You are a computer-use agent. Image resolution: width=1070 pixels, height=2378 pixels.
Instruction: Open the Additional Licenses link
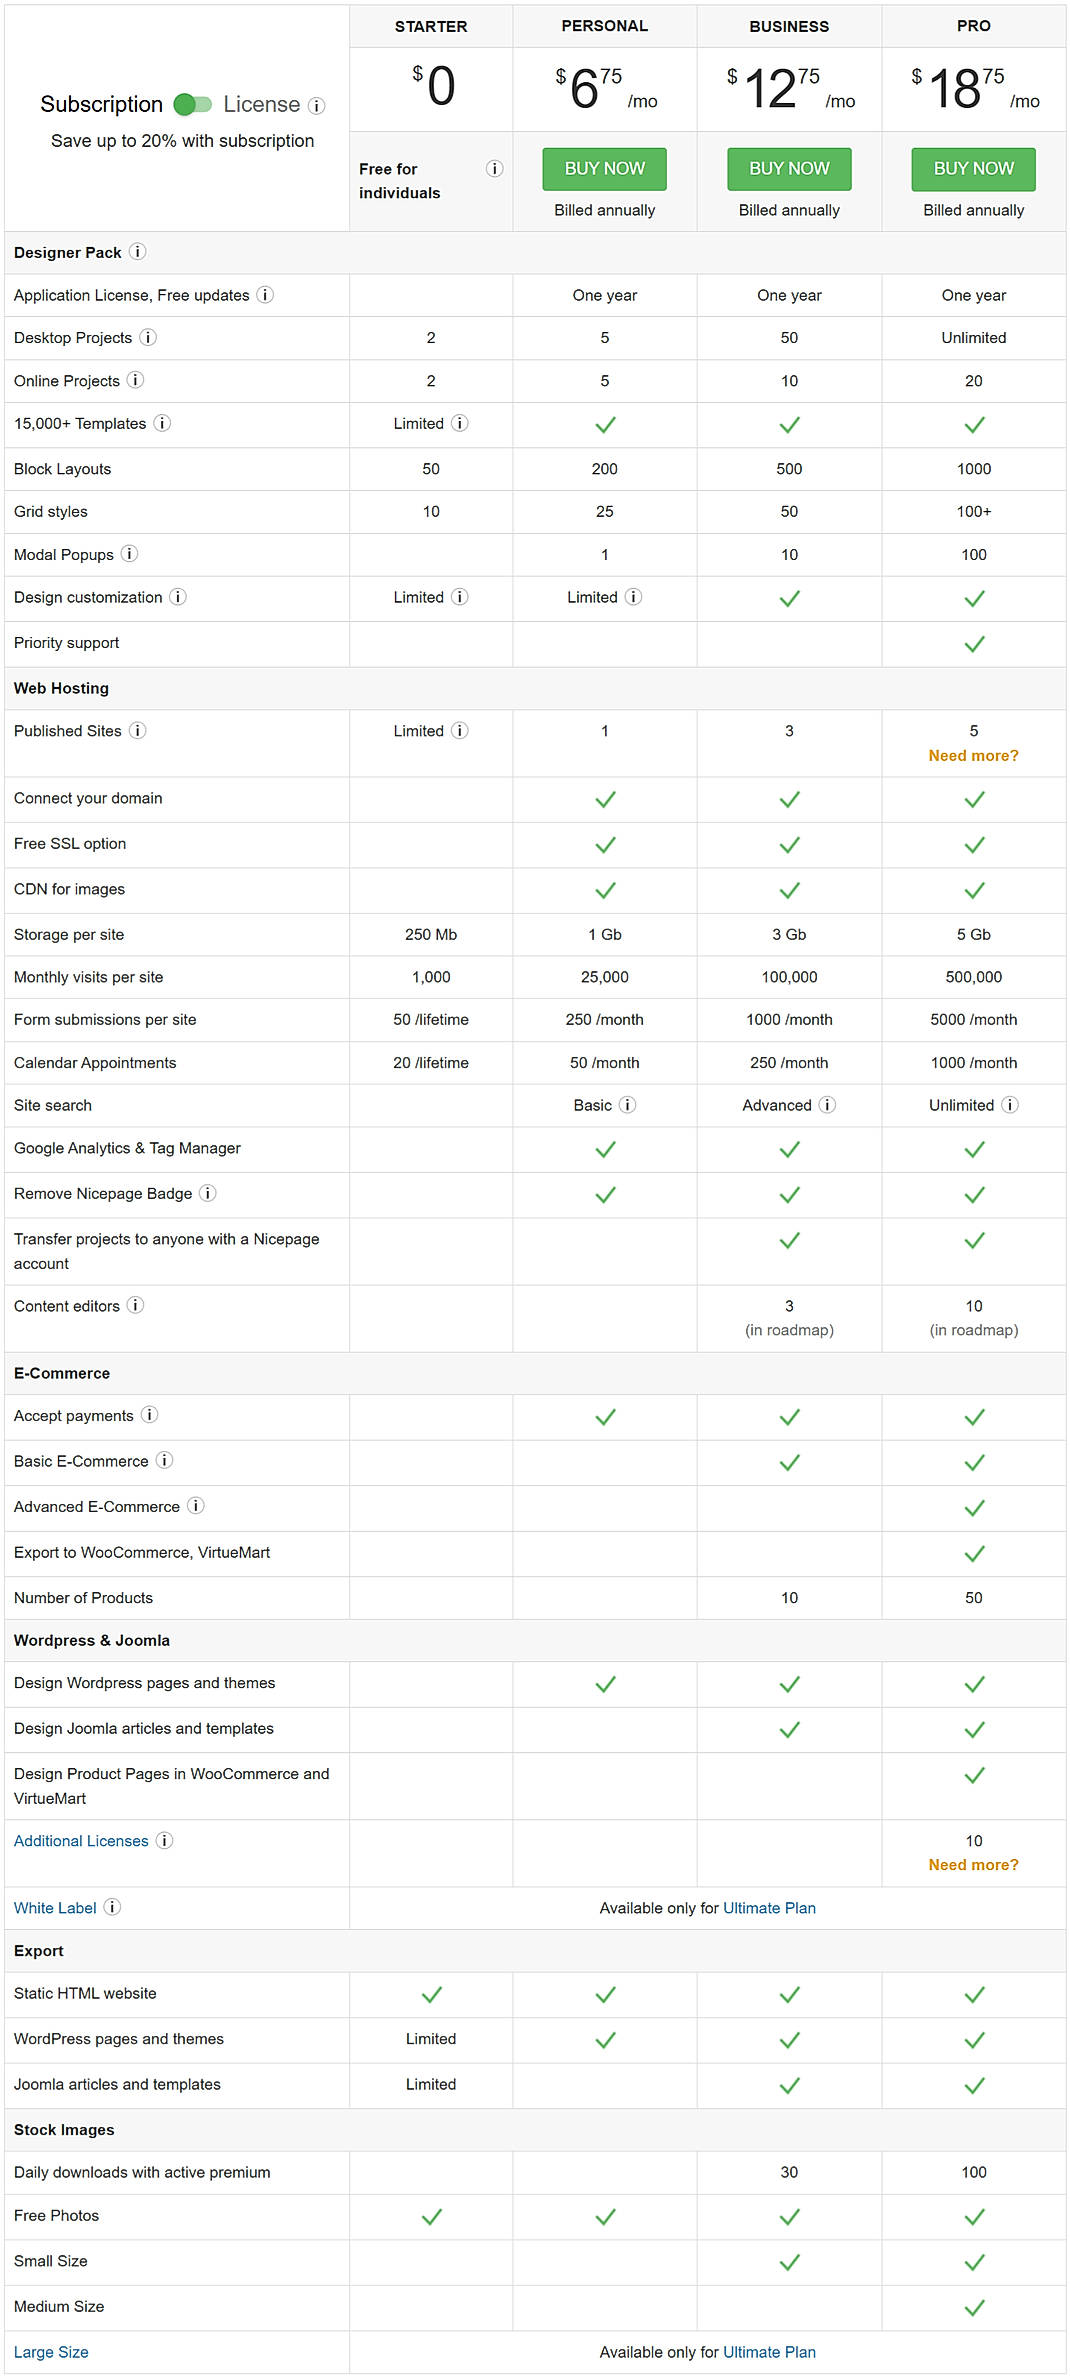81,1841
